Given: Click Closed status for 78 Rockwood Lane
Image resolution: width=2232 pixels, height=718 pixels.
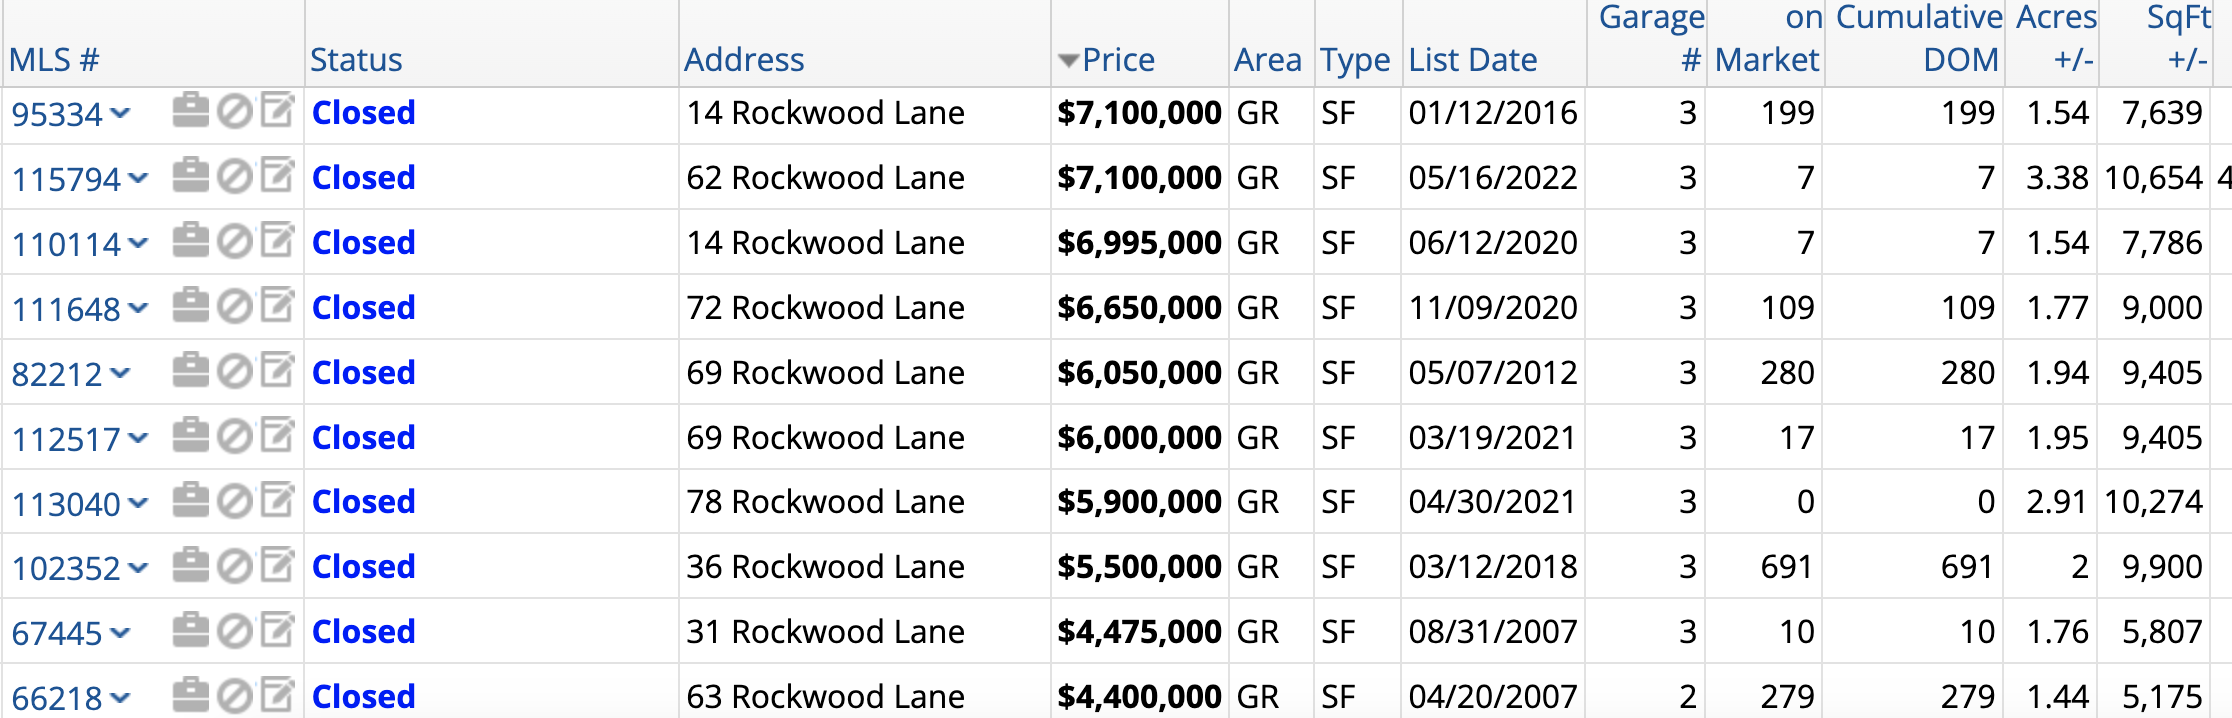Looking at the screenshot, I should click(x=363, y=501).
